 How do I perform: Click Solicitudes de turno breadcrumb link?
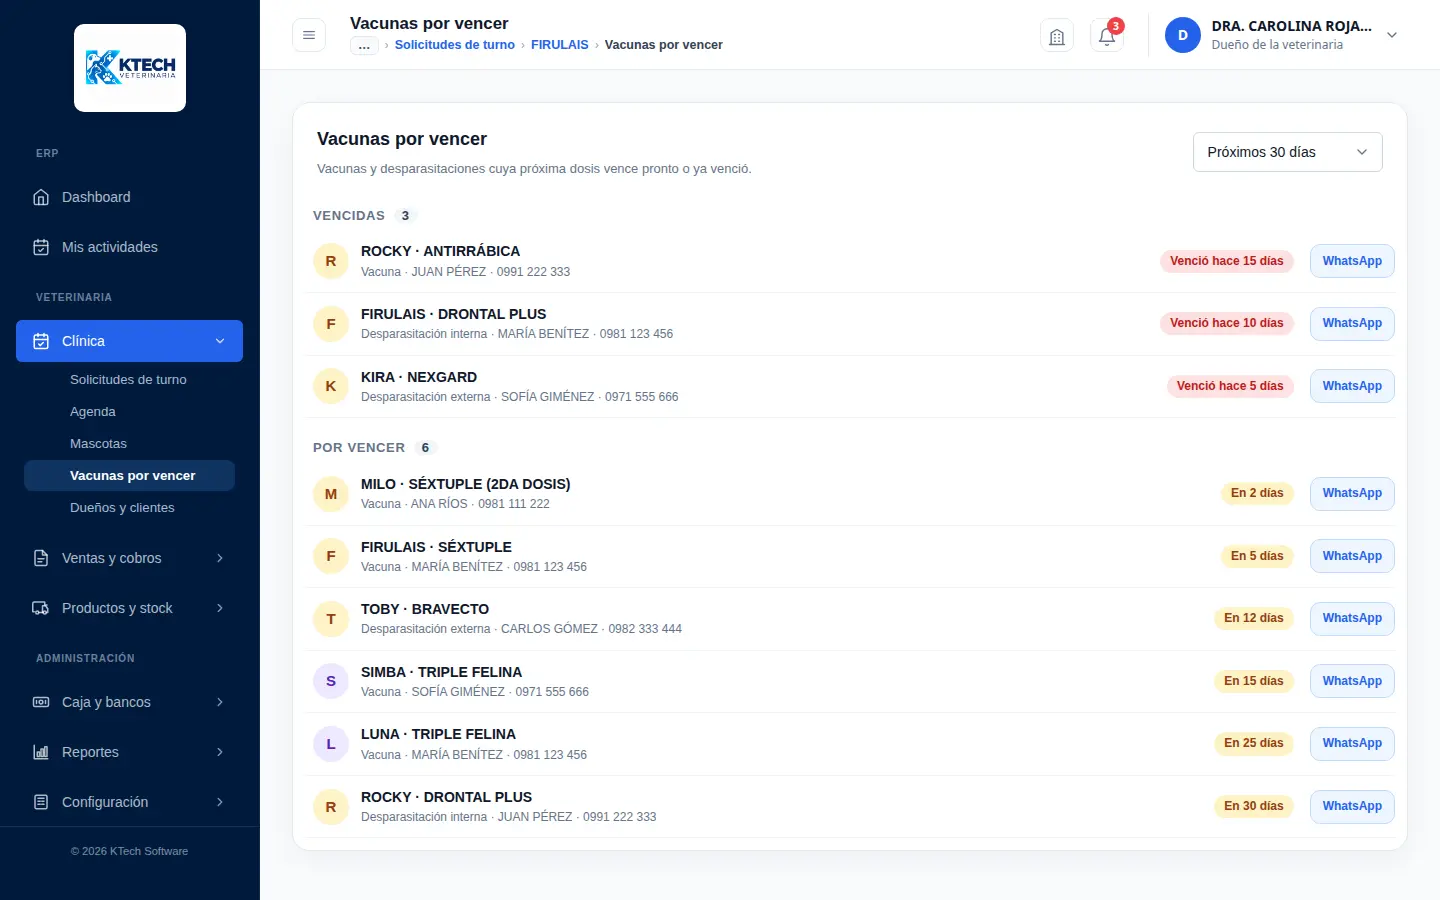coord(455,45)
